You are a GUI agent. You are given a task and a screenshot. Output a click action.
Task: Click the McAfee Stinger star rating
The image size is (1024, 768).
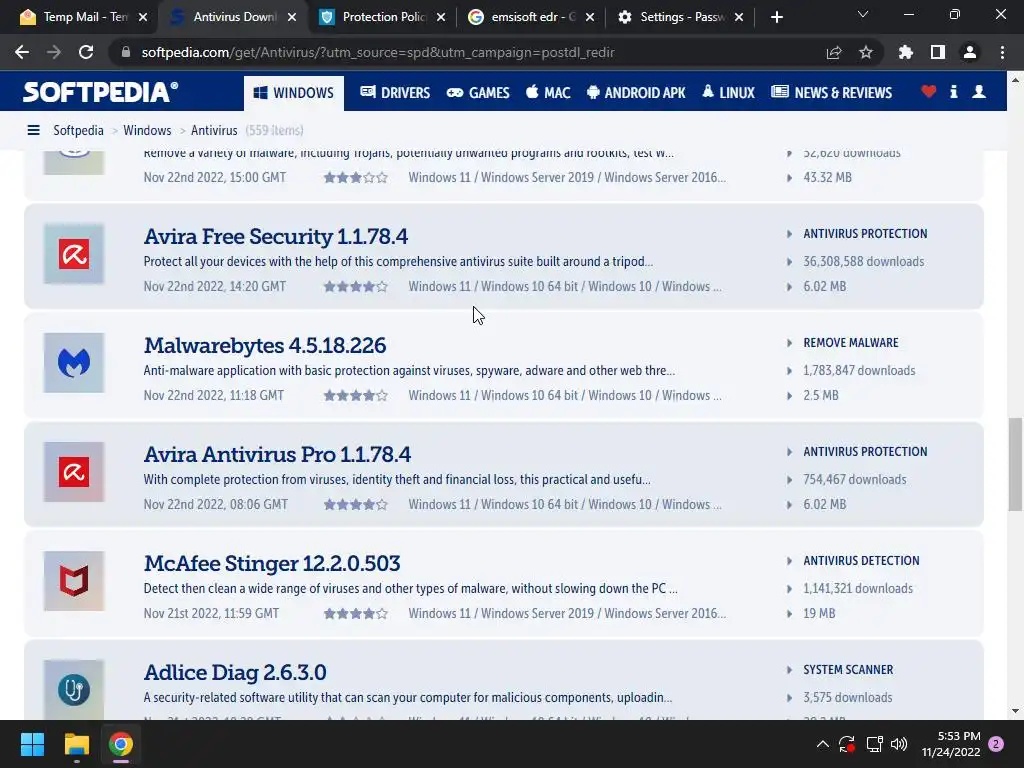(x=356, y=614)
